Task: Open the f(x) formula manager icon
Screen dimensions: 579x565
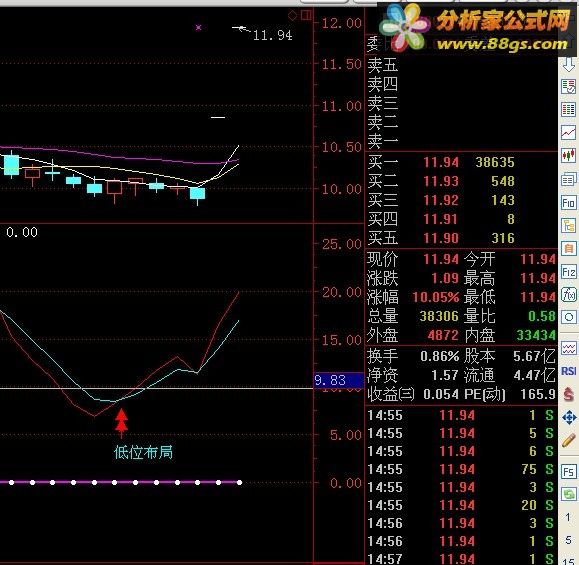Action: [x=569, y=295]
